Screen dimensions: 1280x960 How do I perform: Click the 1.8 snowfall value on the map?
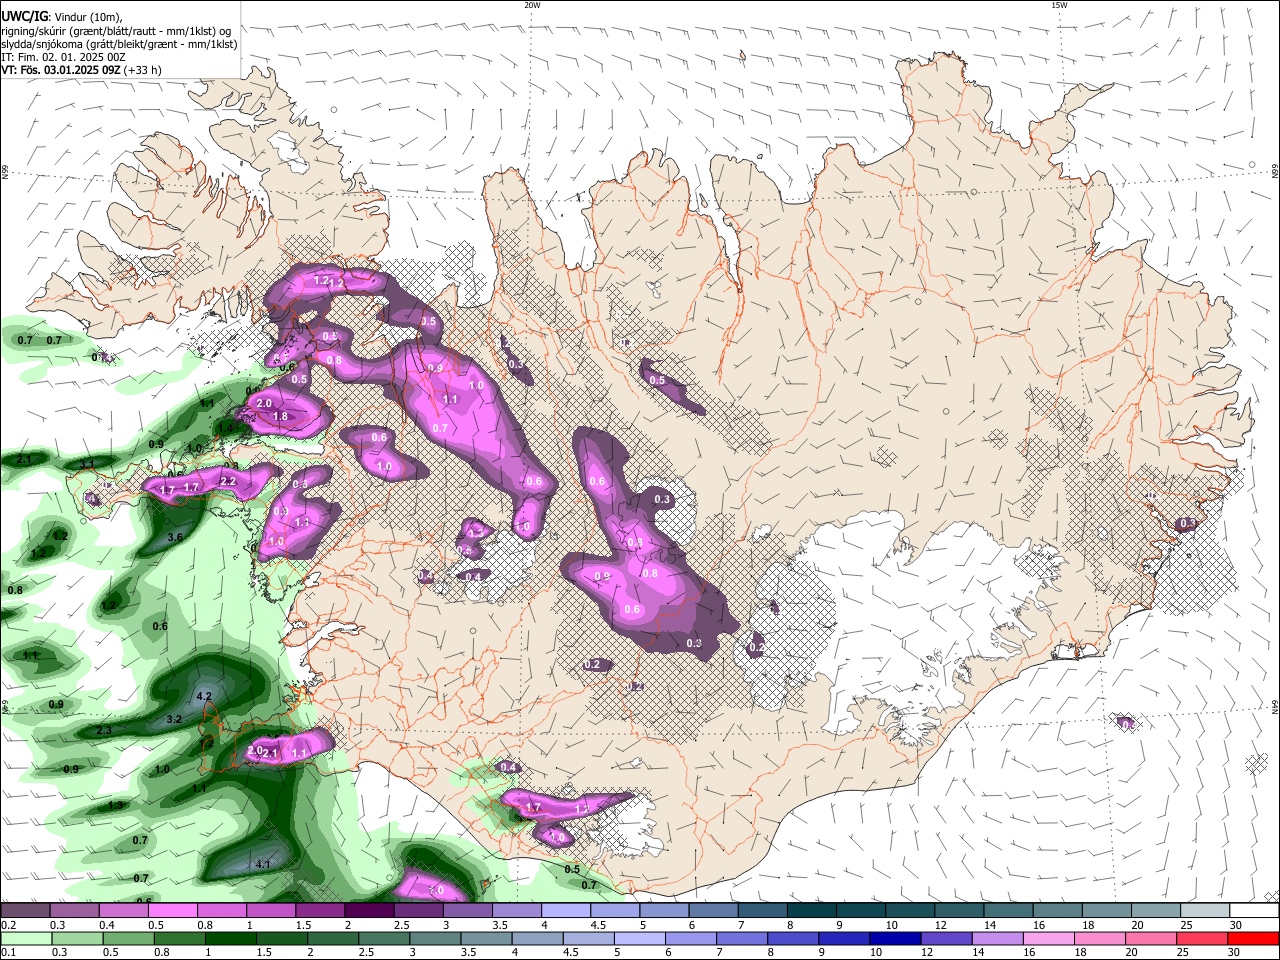(280, 416)
